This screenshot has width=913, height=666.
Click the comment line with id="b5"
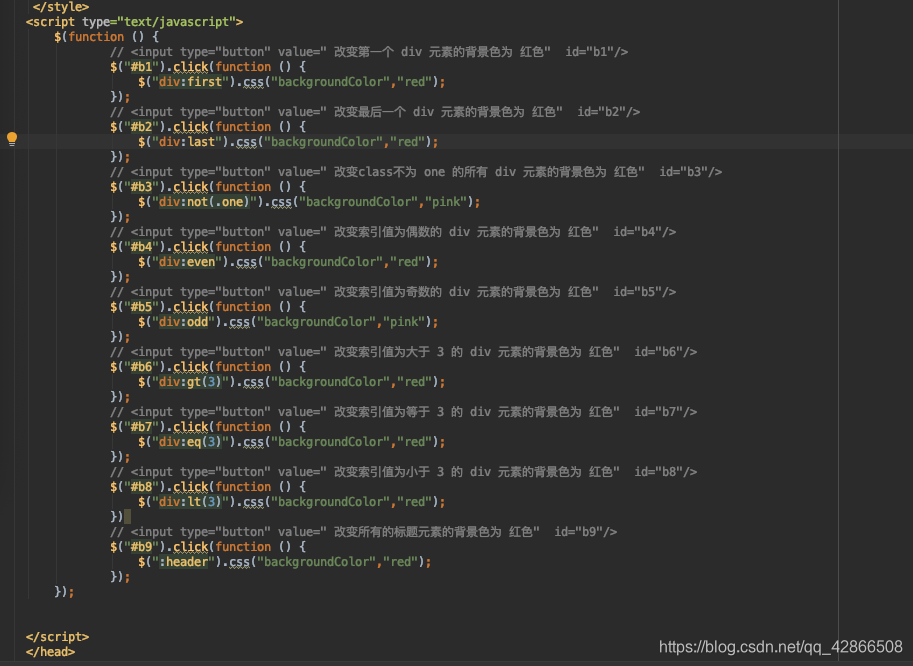coord(393,292)
